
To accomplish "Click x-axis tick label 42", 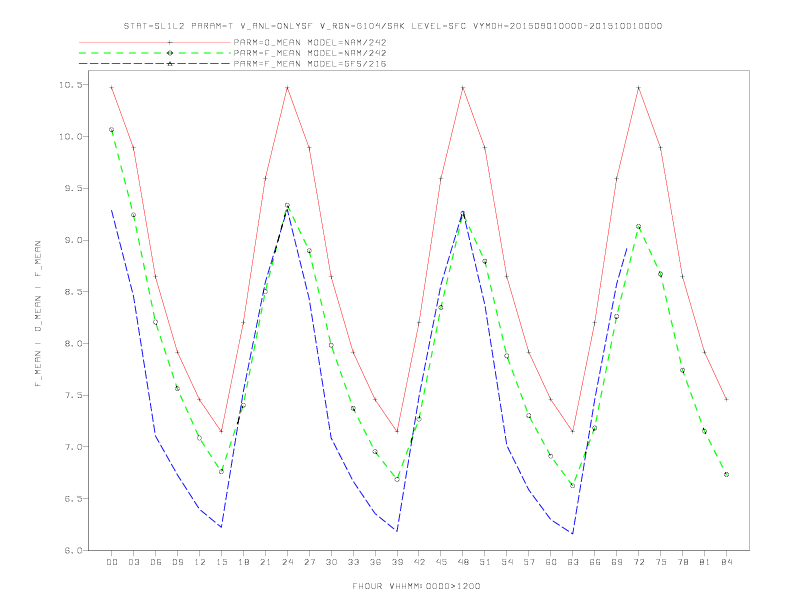I will click(419, 562).
